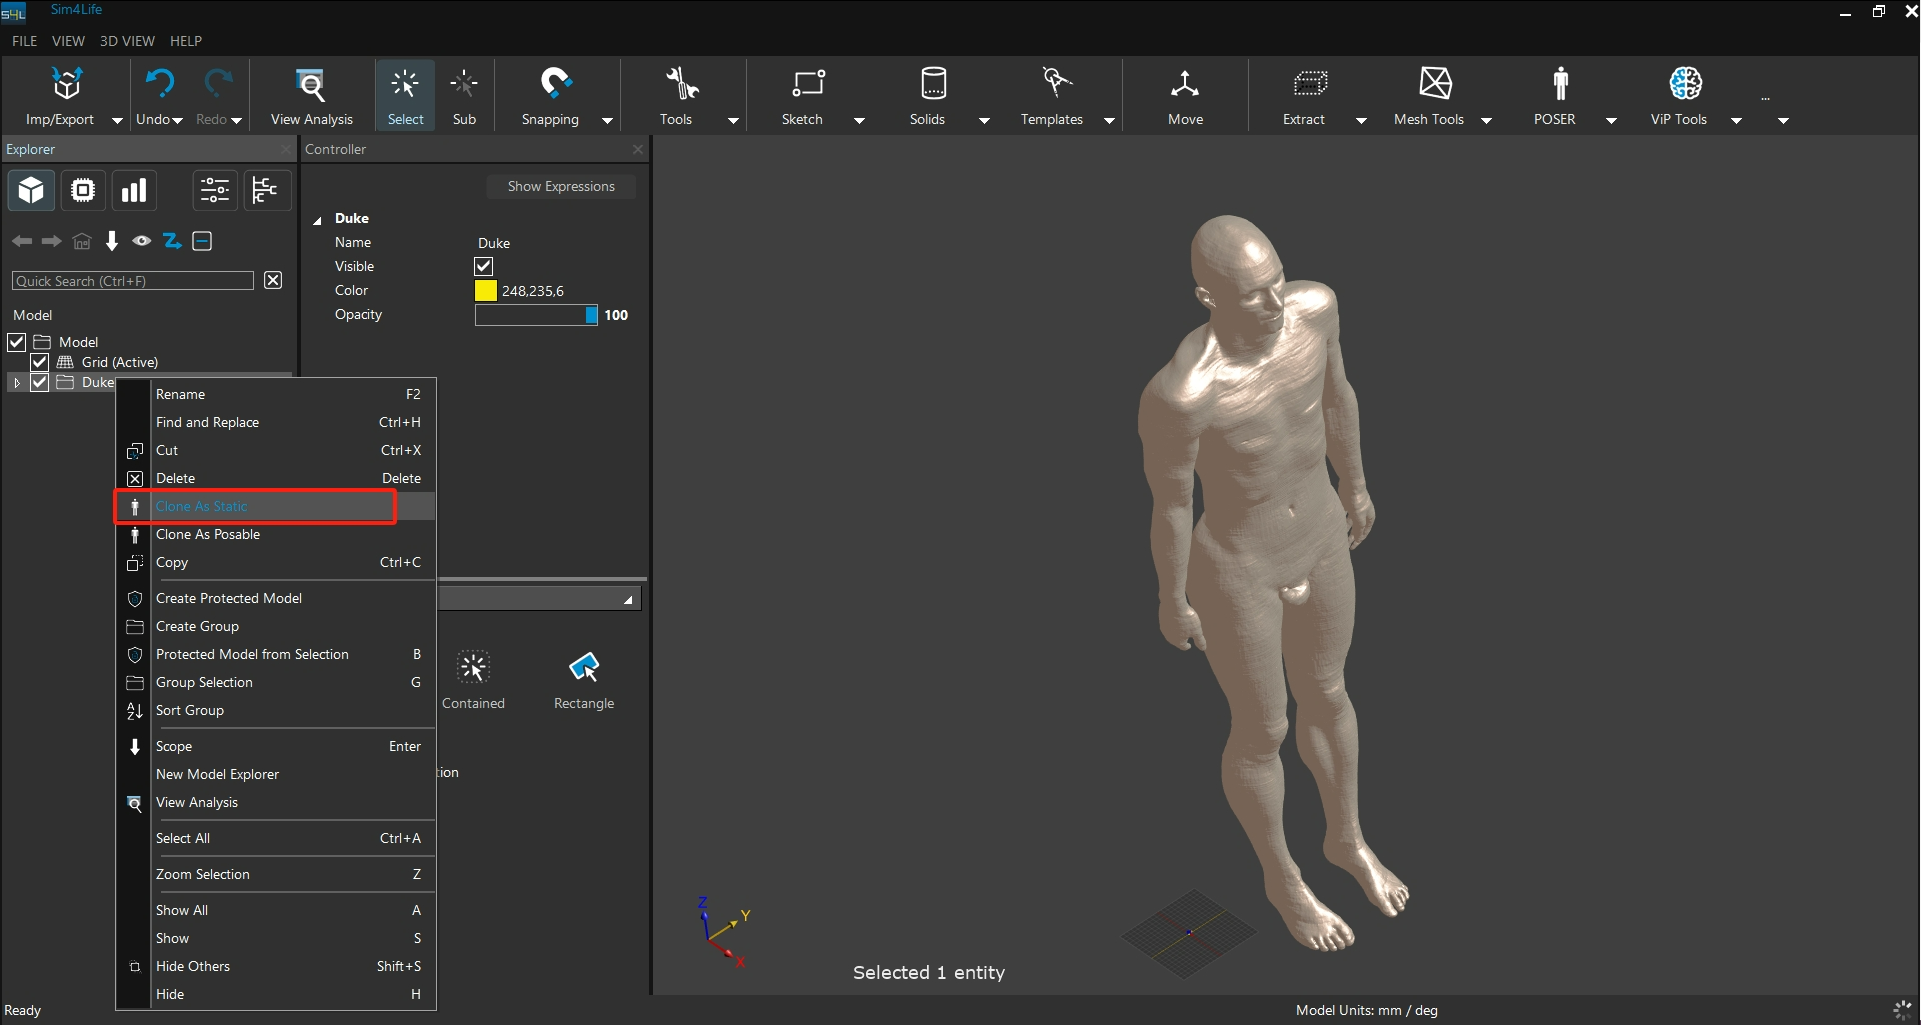Click the yellow Color swatch
The height and width of the screenshot is (1025, 1921).
(x=486, y=291)
